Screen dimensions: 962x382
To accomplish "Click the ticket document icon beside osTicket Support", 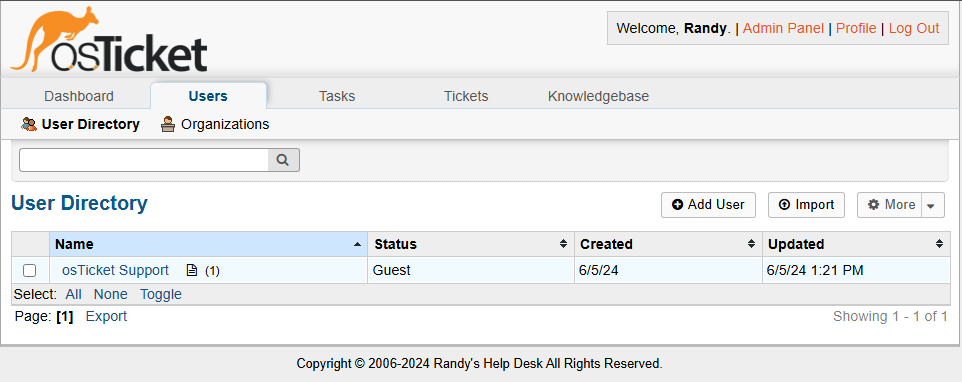I will (192, 270).
